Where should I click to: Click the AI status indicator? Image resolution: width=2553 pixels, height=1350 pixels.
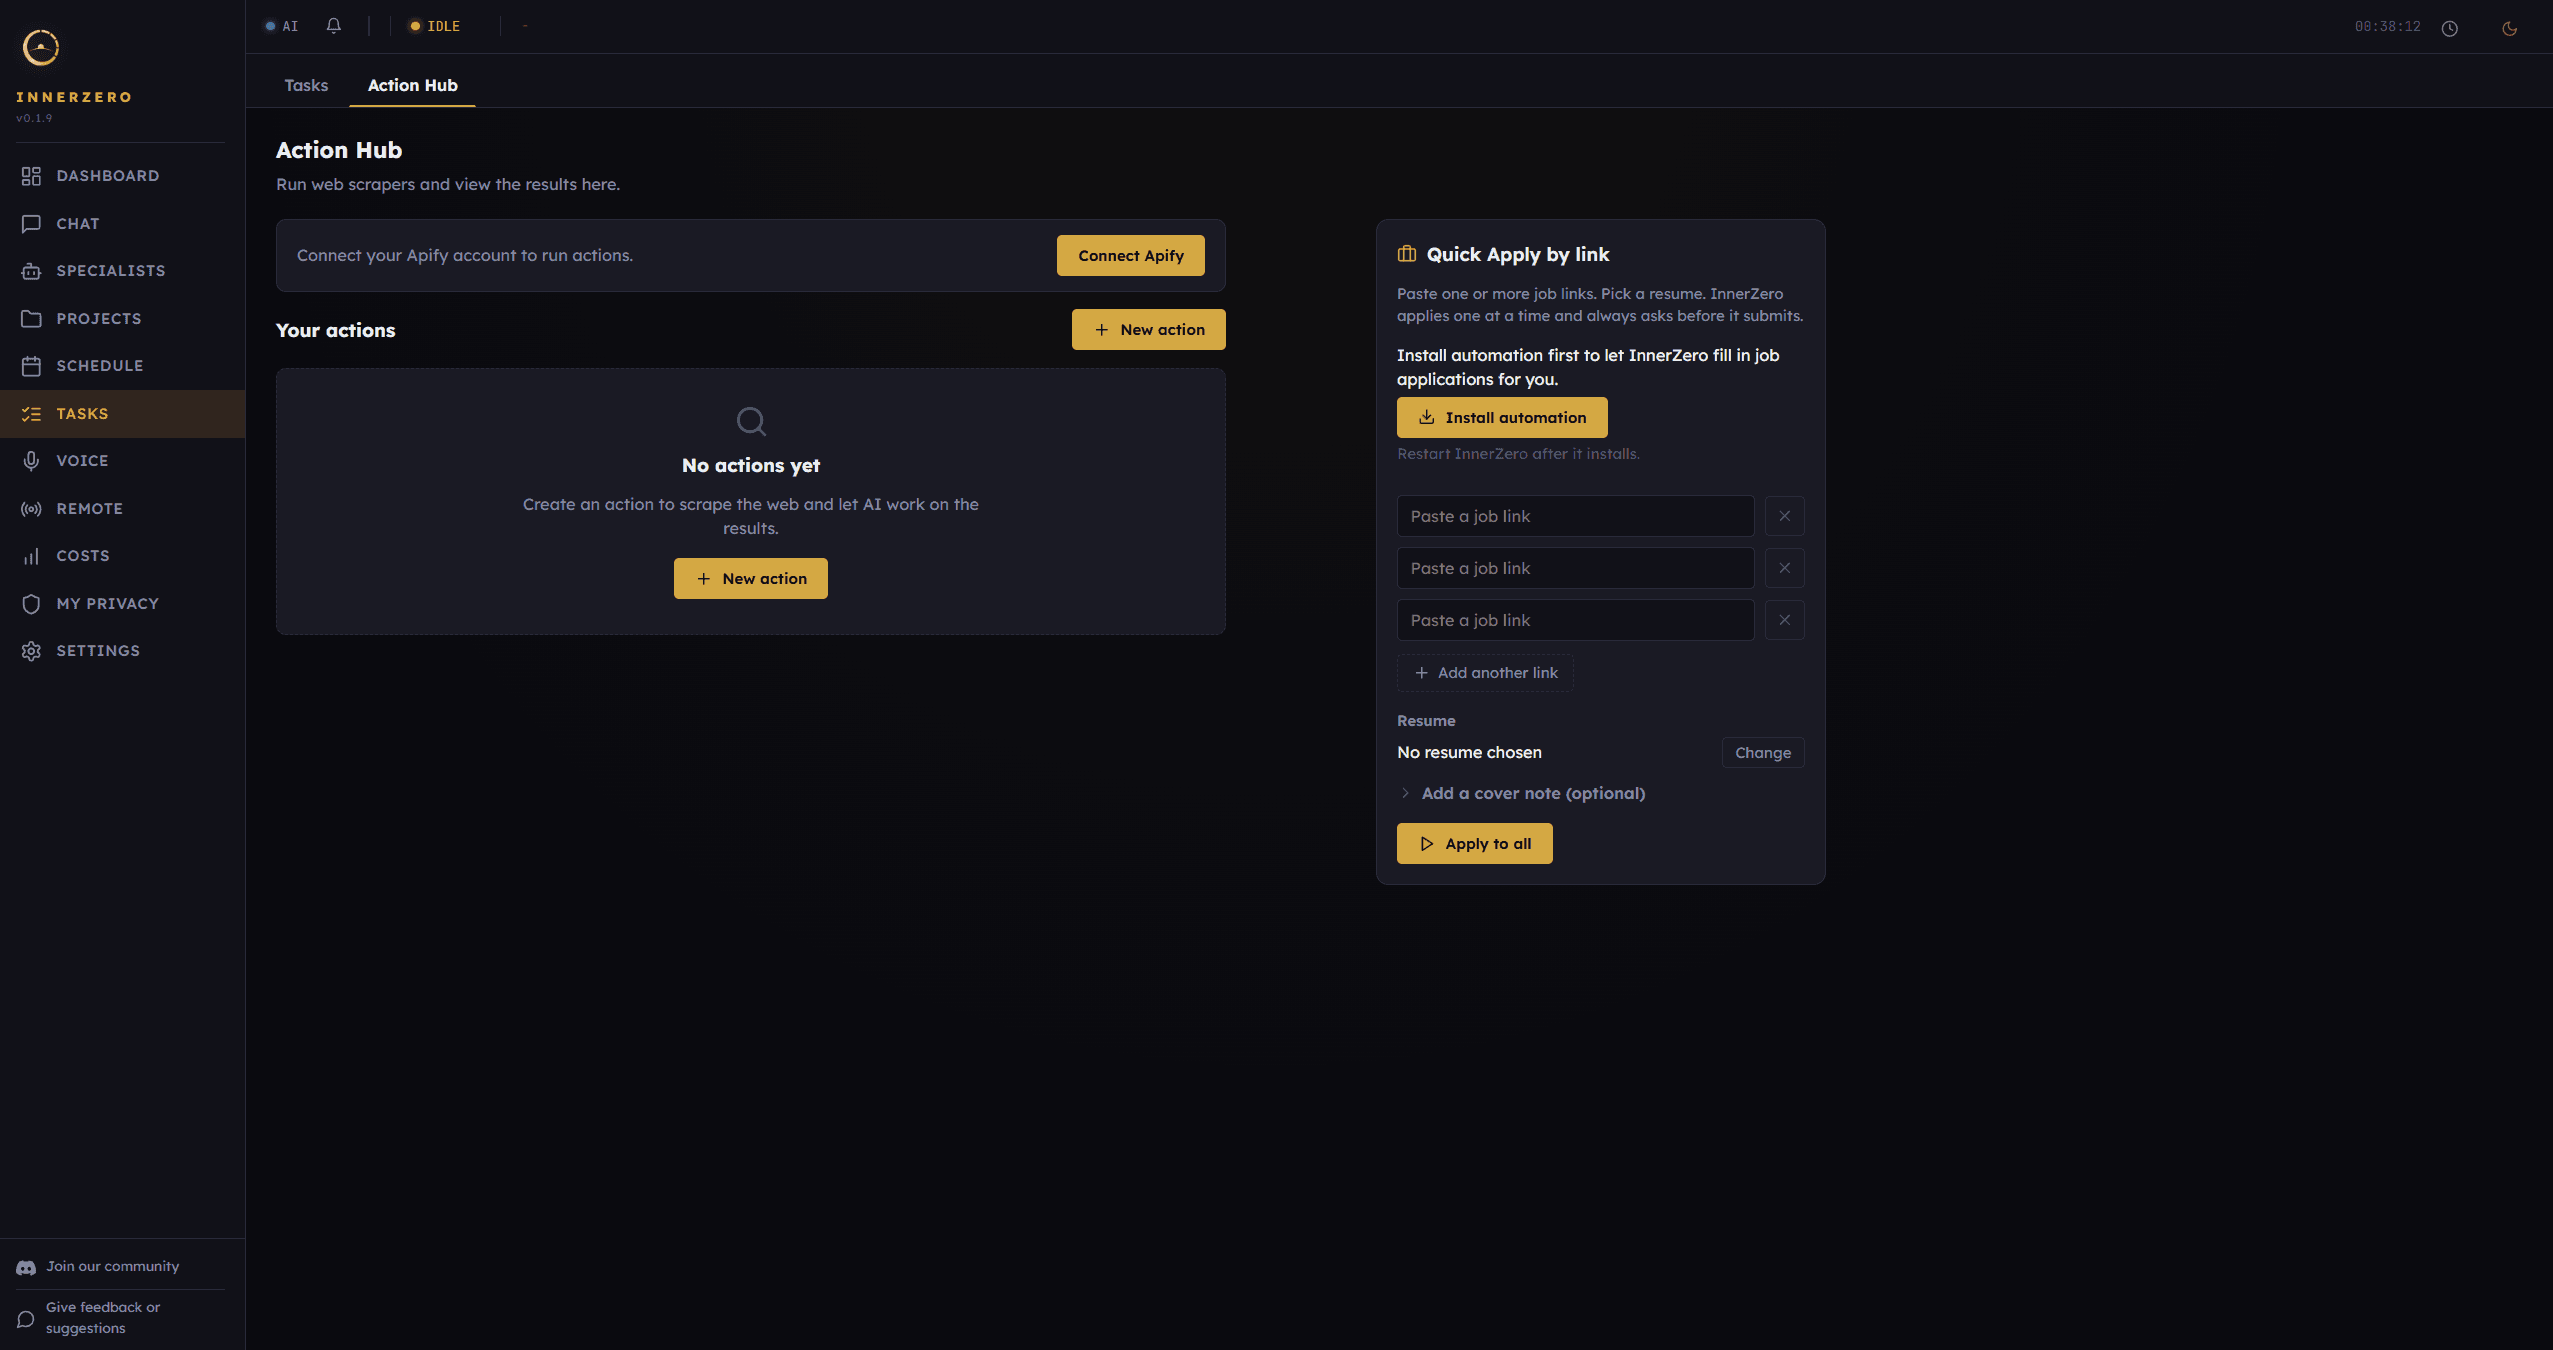[282, 26]
